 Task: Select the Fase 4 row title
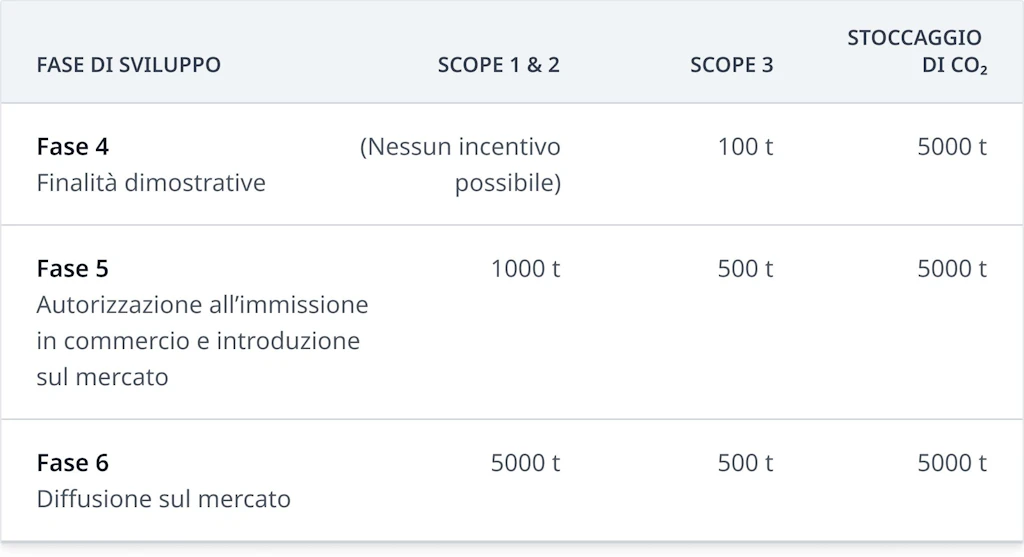click(x=73, y=147)
